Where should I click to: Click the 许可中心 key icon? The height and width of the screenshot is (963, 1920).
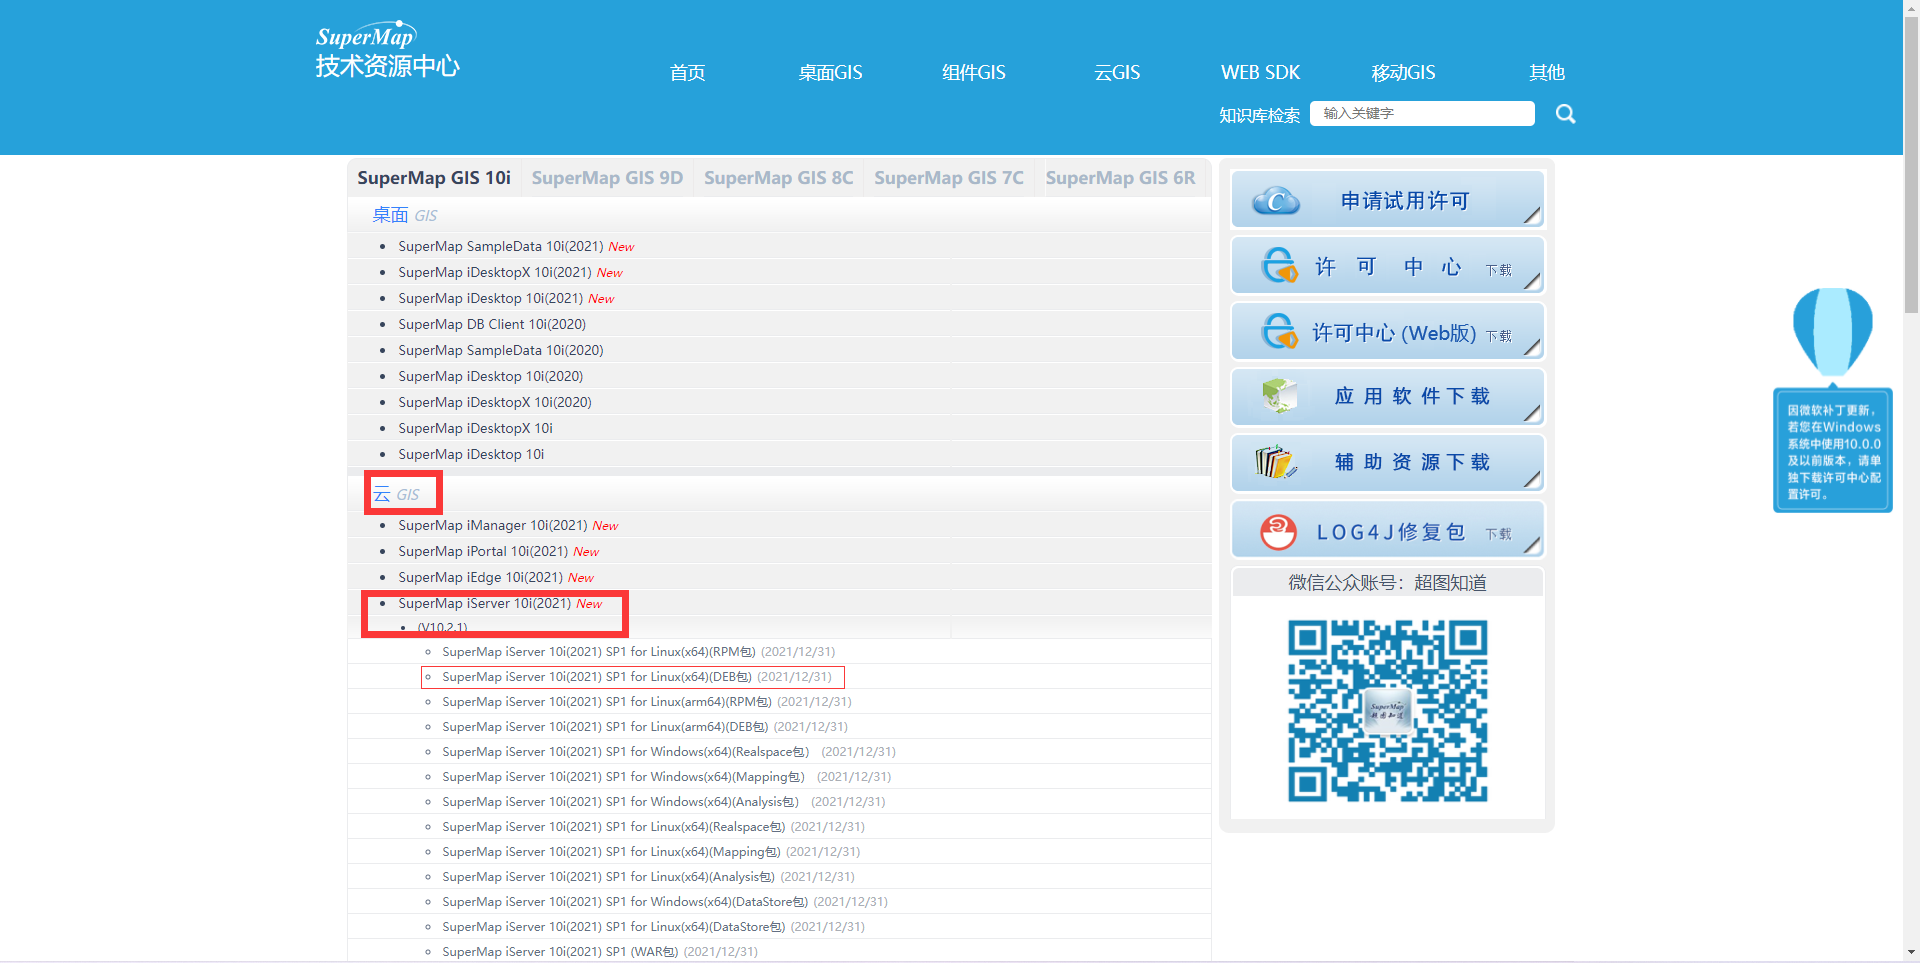point(1279,265)
